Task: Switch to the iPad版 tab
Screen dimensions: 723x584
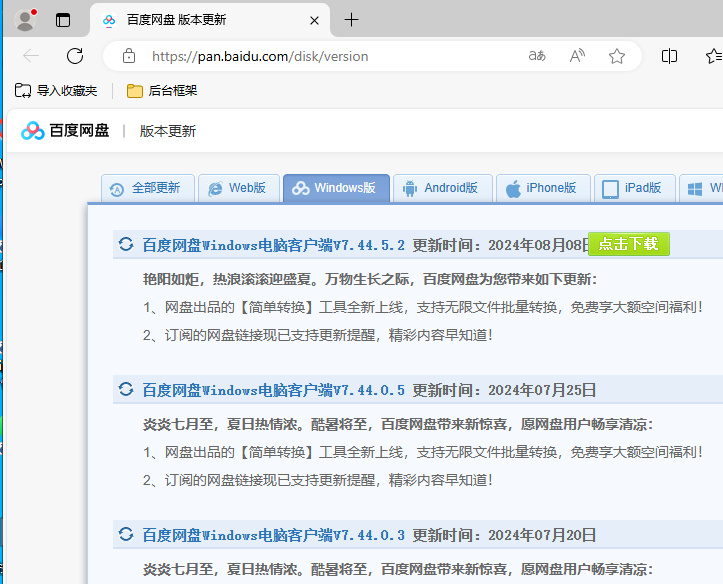Action: tap(635, 188)
